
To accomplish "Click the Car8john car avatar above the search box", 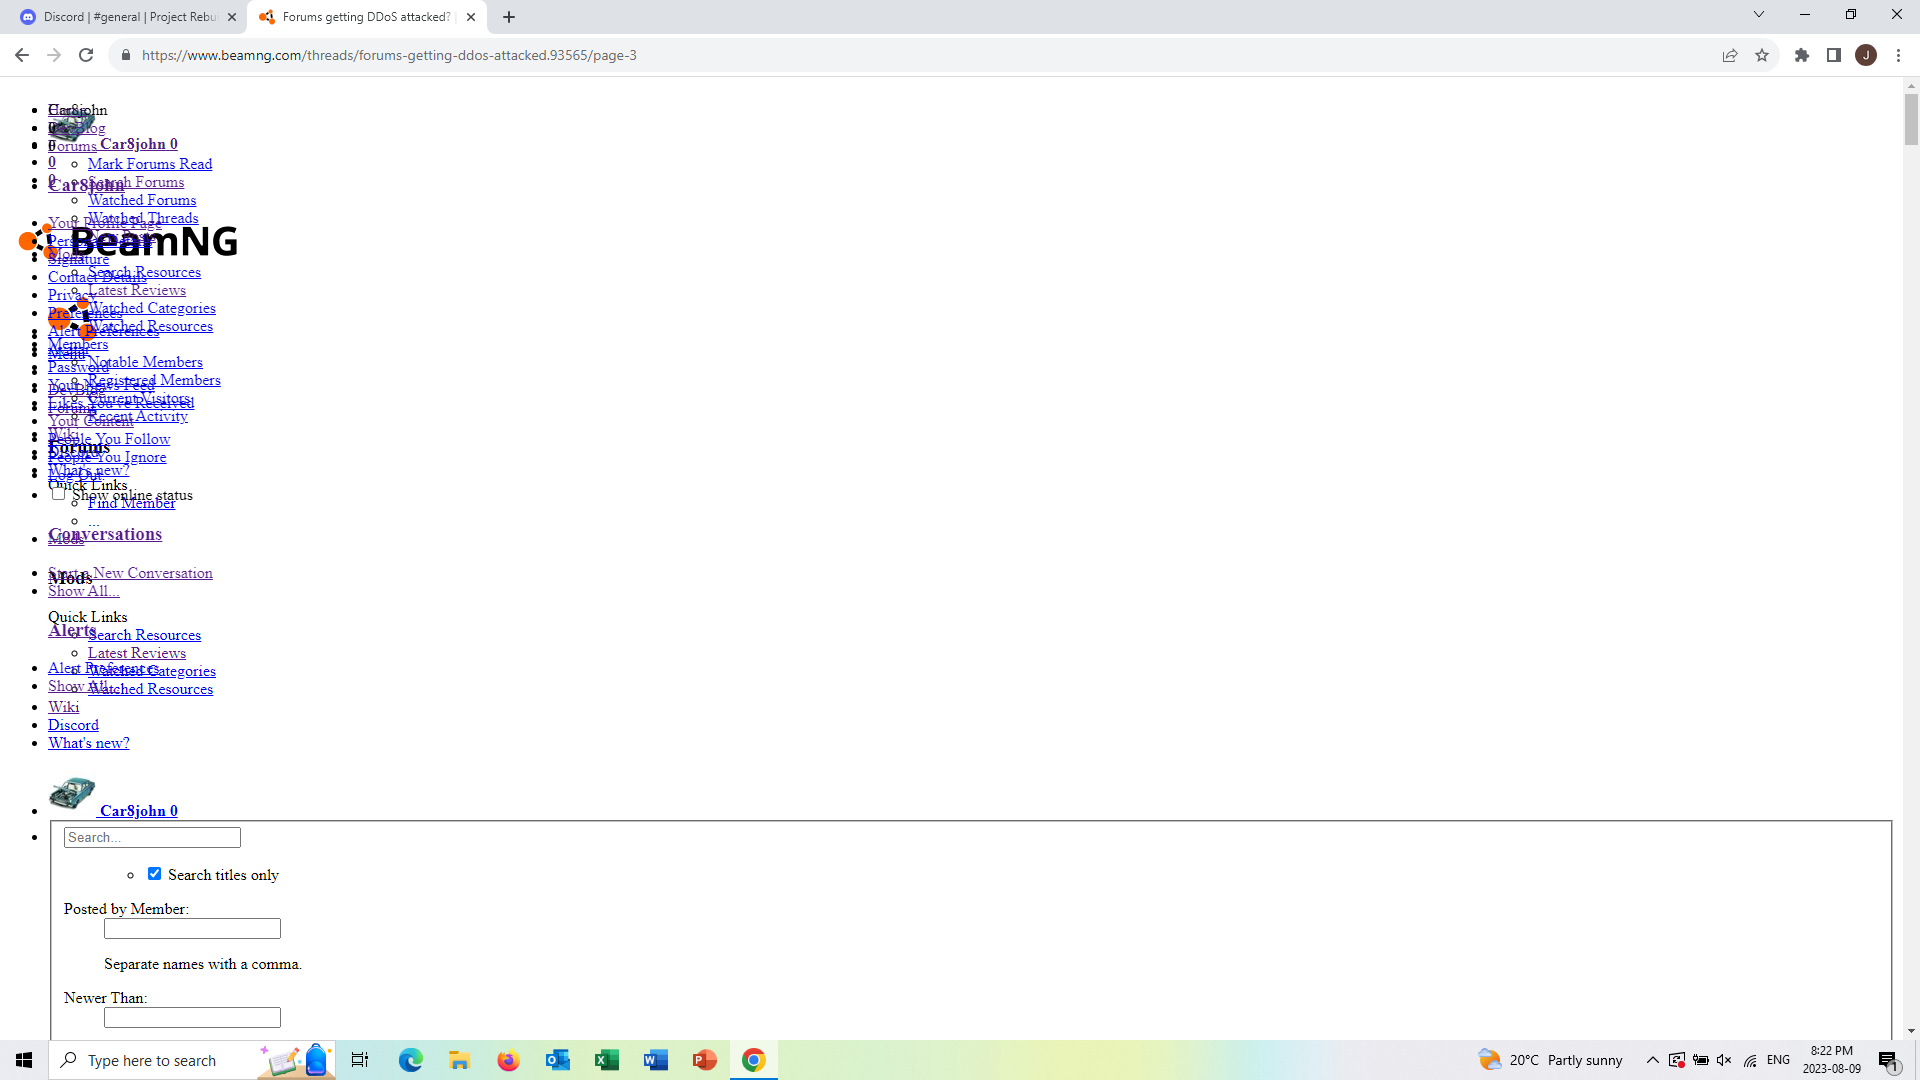I will [x=72, y=794].
